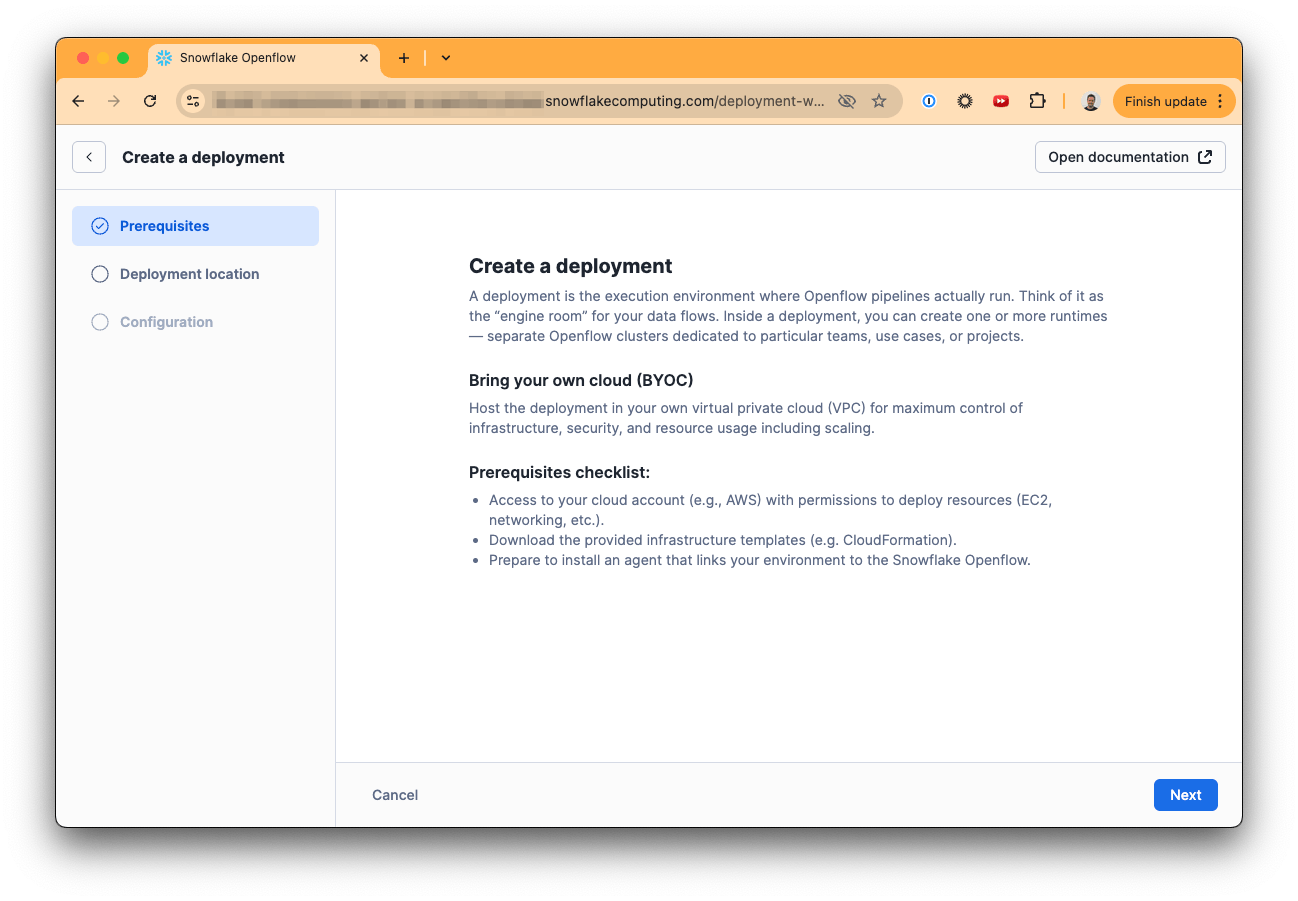Click the bullet about CloudFormation templates
This screenshot has height=901, width=1298.
pyautogui.click(x=723, y=540)
